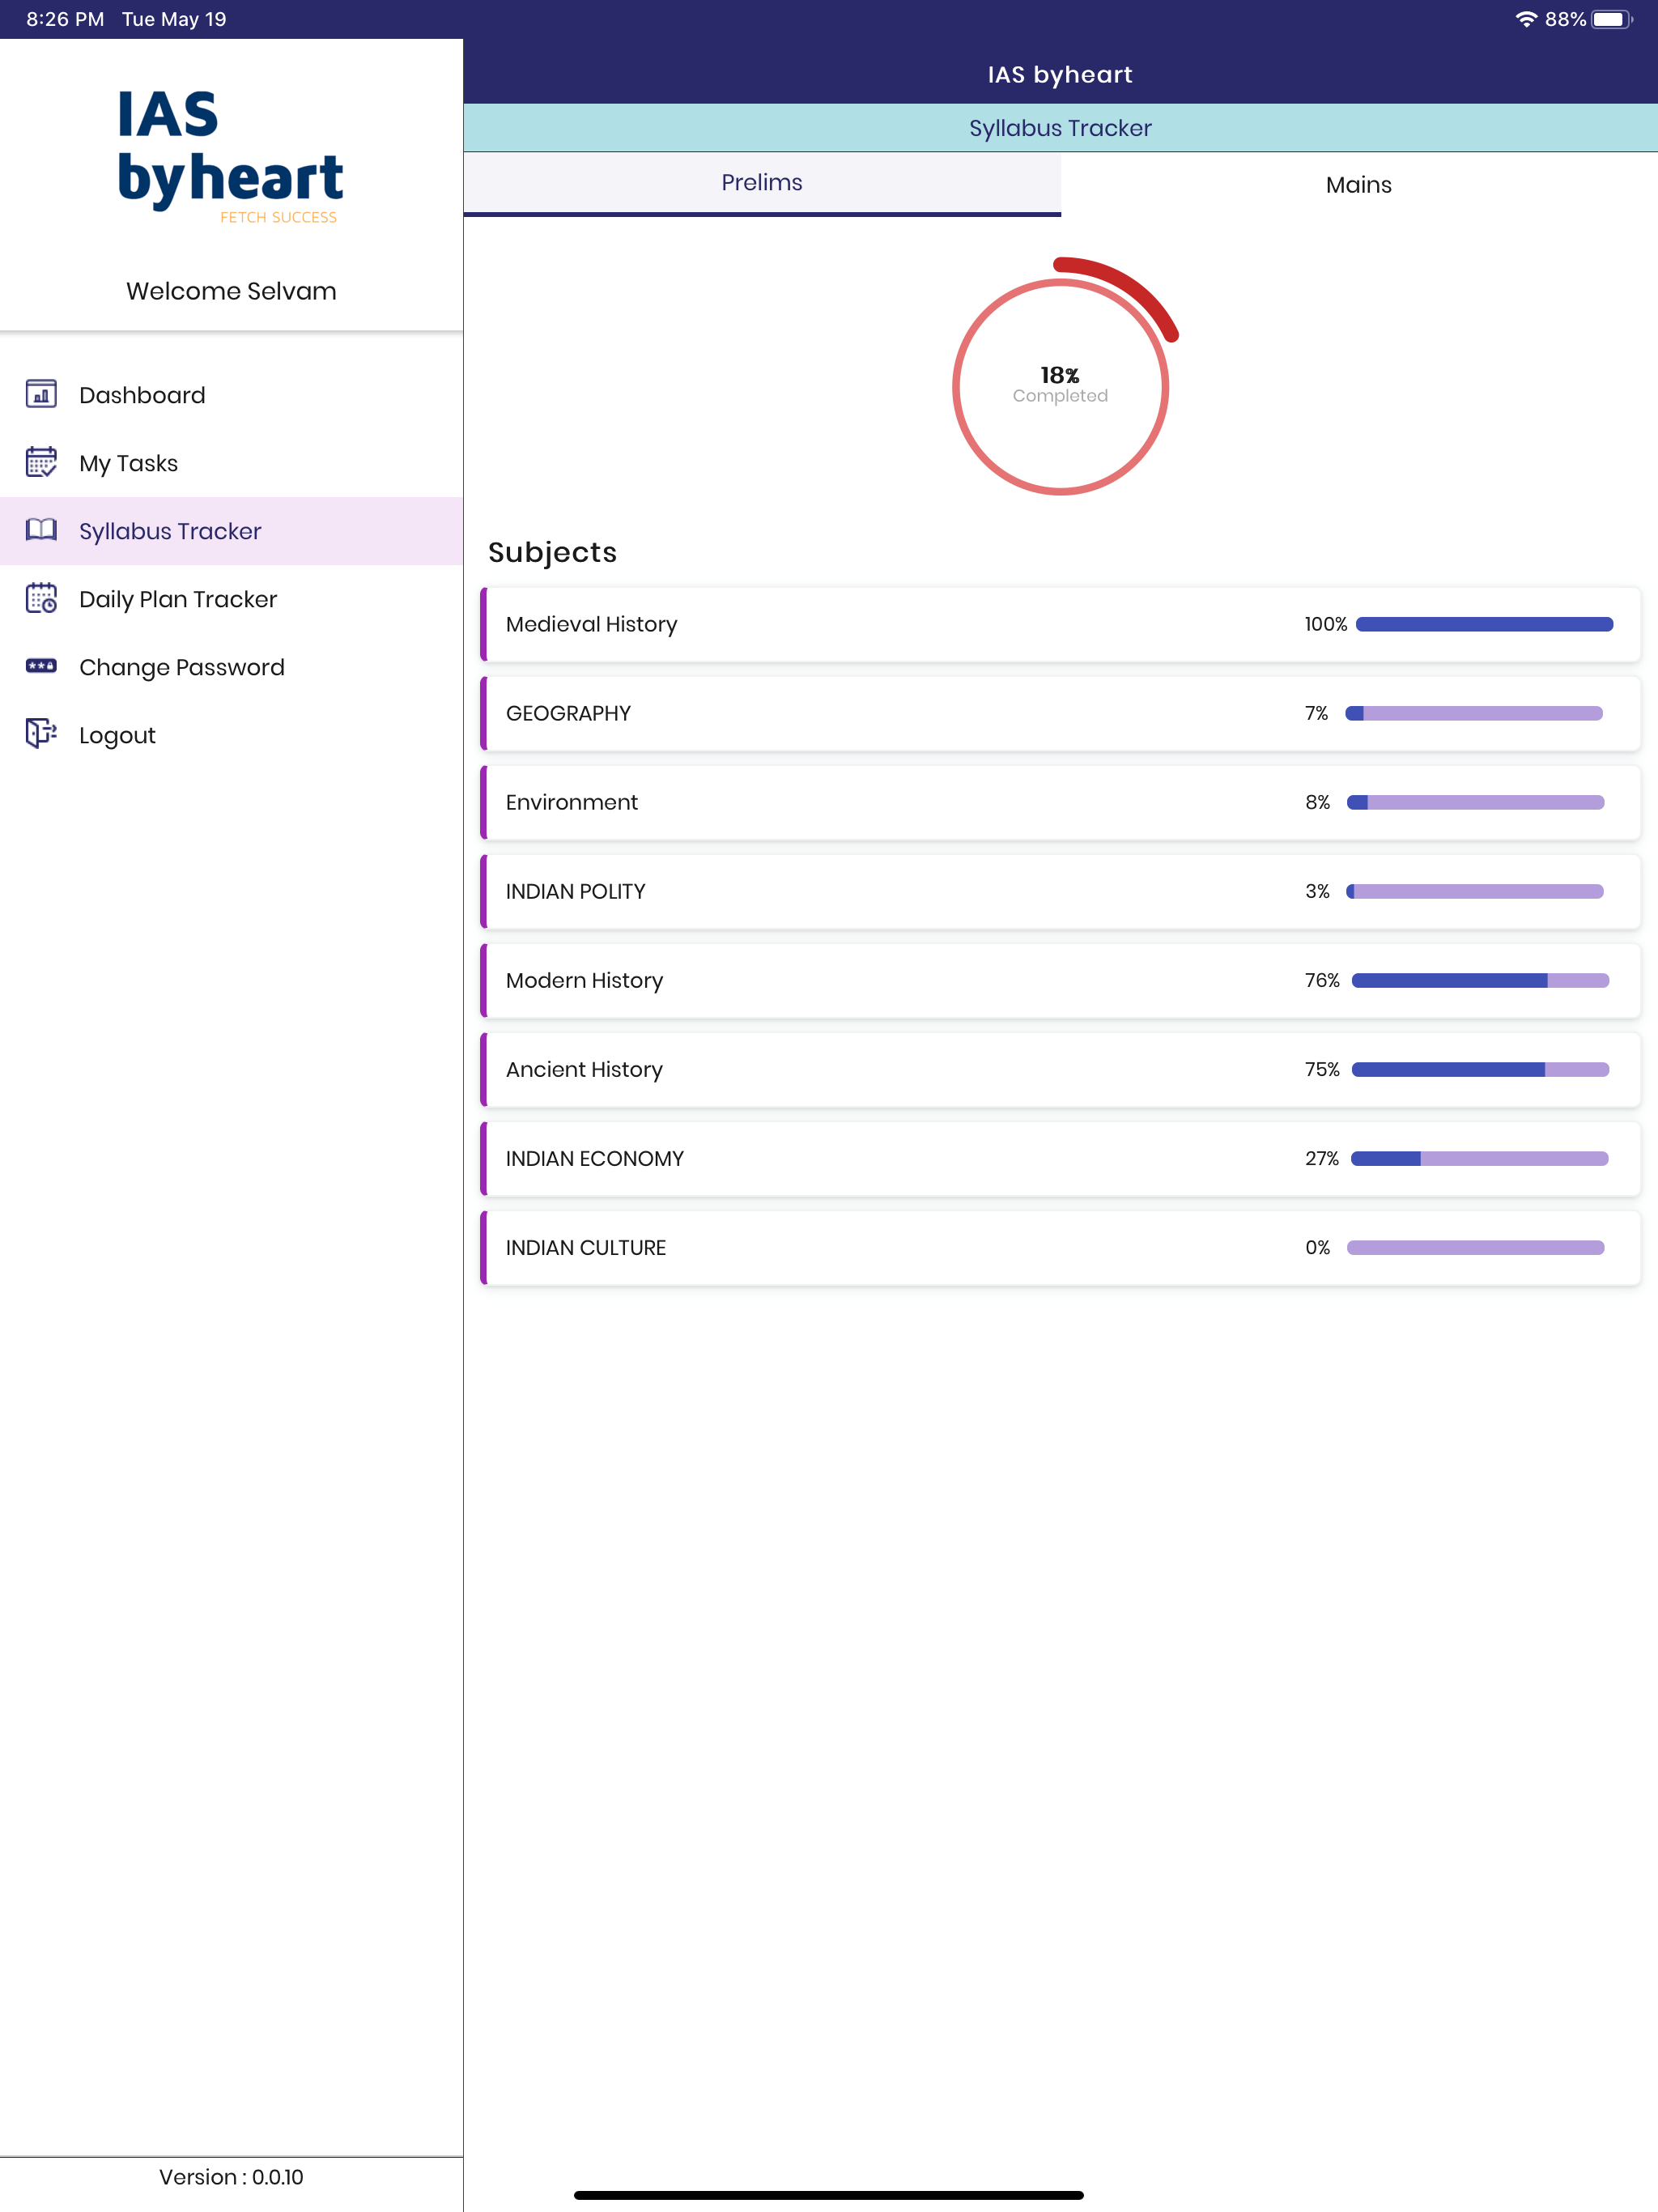The width and height of the screenshot is (1658, 2212).
Task: Click the Change Password key icon
Action: 41,666
